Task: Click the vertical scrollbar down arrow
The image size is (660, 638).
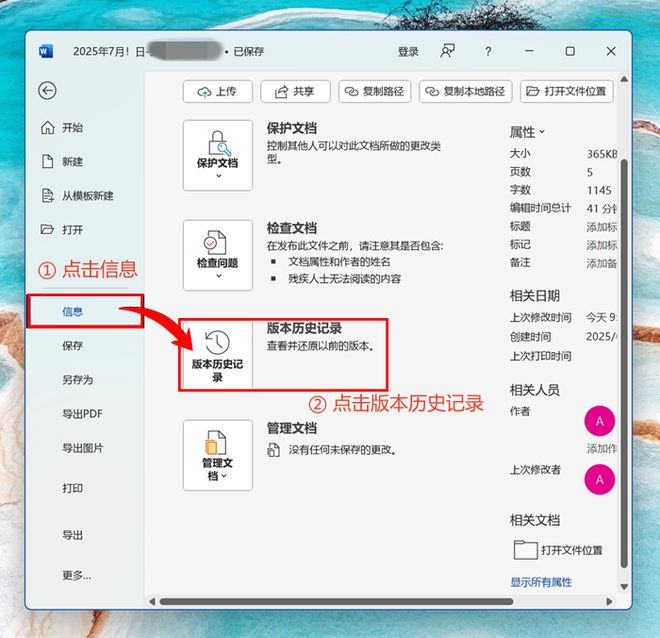Action: 624,587
